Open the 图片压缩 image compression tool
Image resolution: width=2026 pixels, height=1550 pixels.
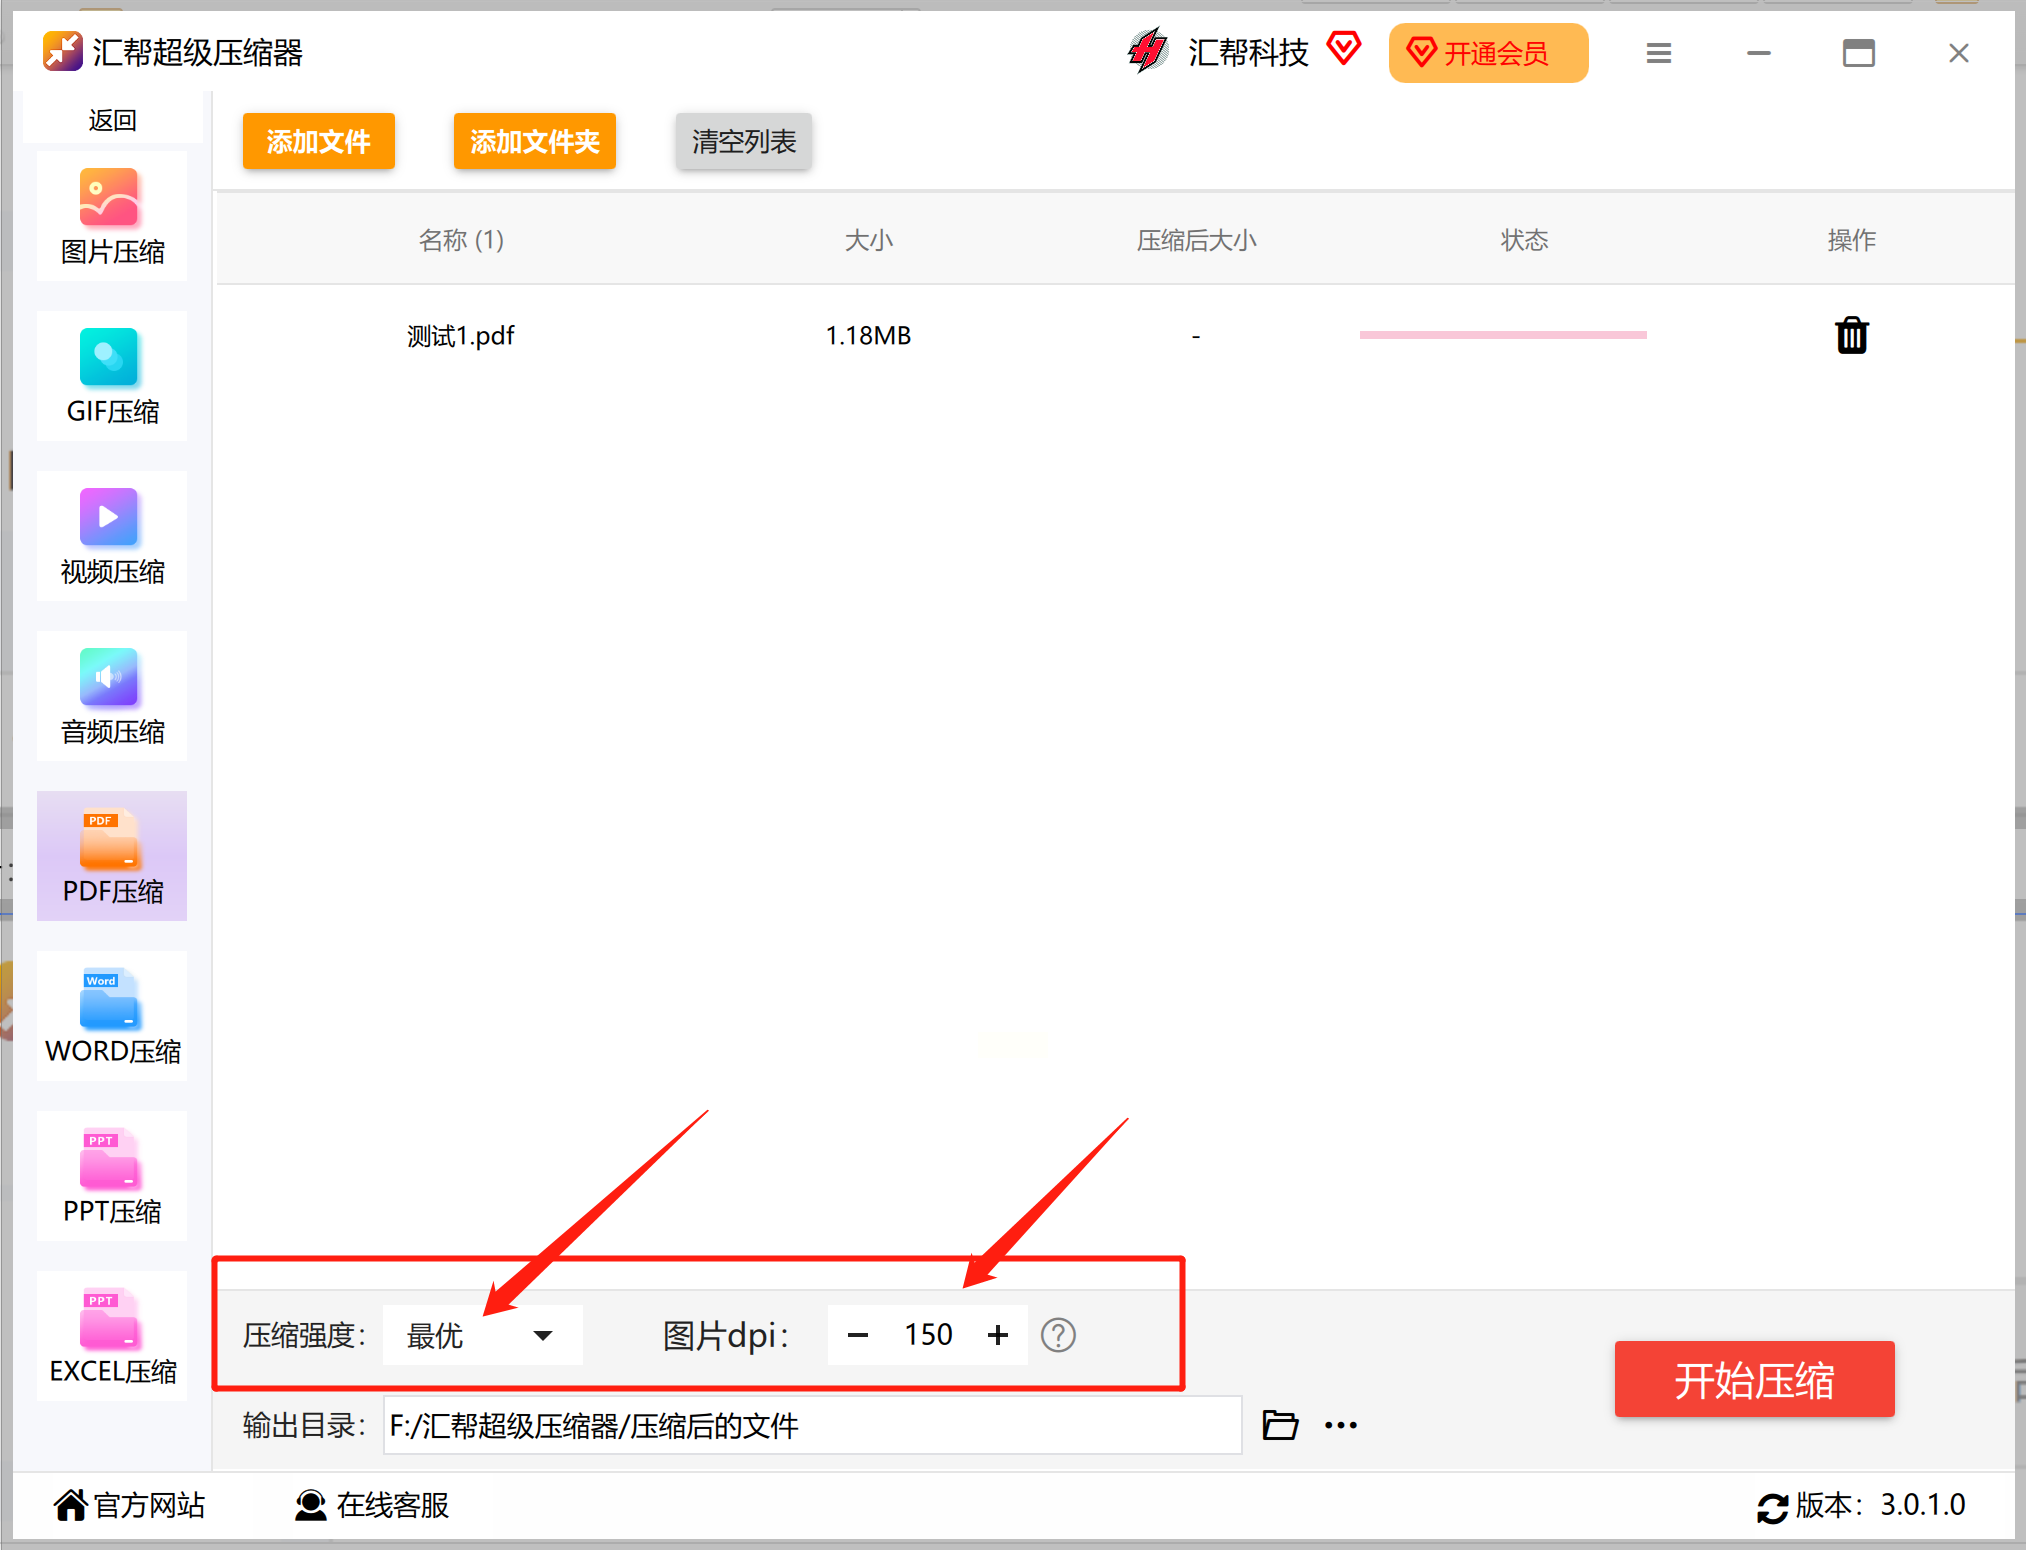coord(112,217)
